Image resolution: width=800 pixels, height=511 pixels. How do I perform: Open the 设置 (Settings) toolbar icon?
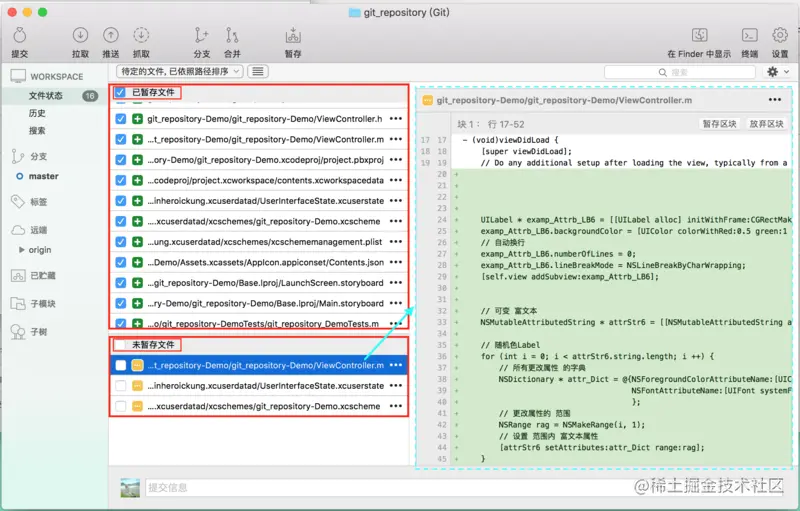[x=780, y=35]
